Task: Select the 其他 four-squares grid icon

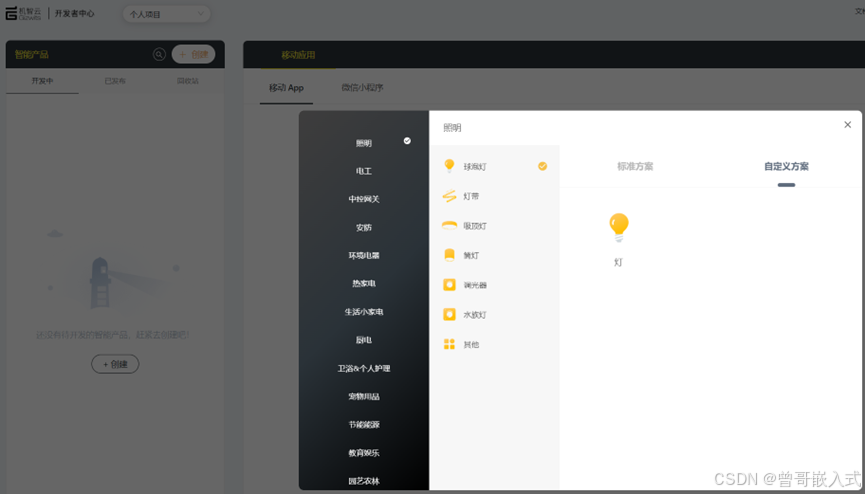Action: point(450,344)
